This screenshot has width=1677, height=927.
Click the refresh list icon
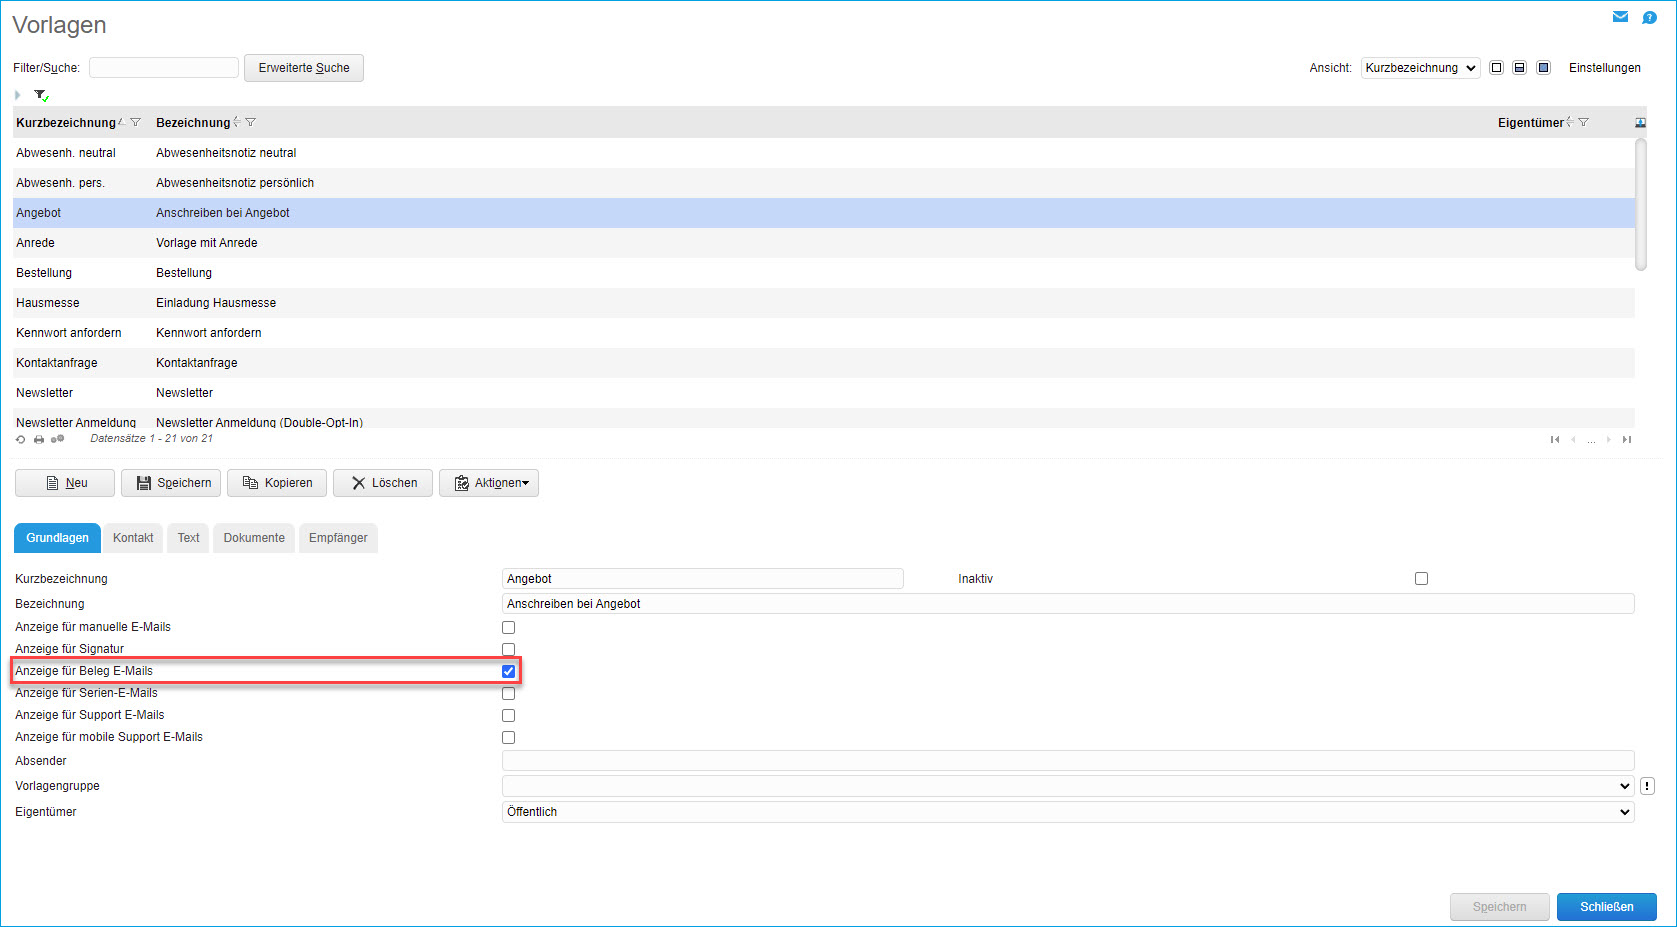[21, 439]
